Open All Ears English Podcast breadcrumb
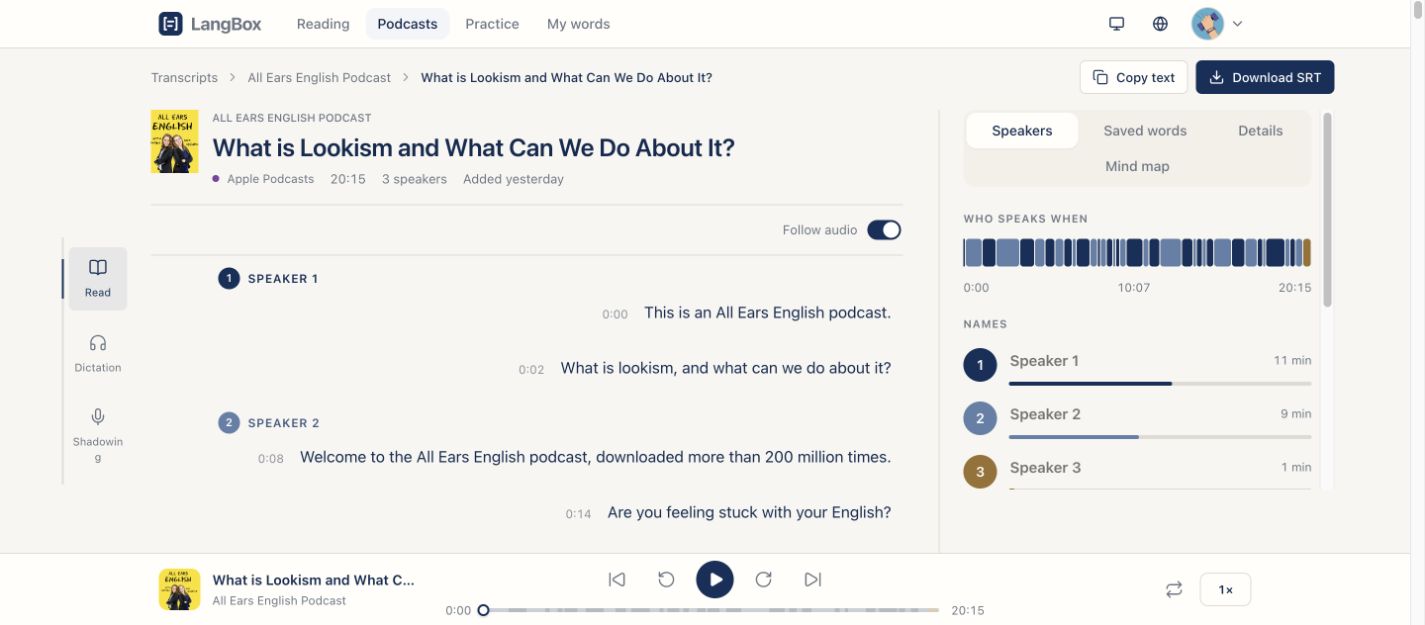 [319, 77]
